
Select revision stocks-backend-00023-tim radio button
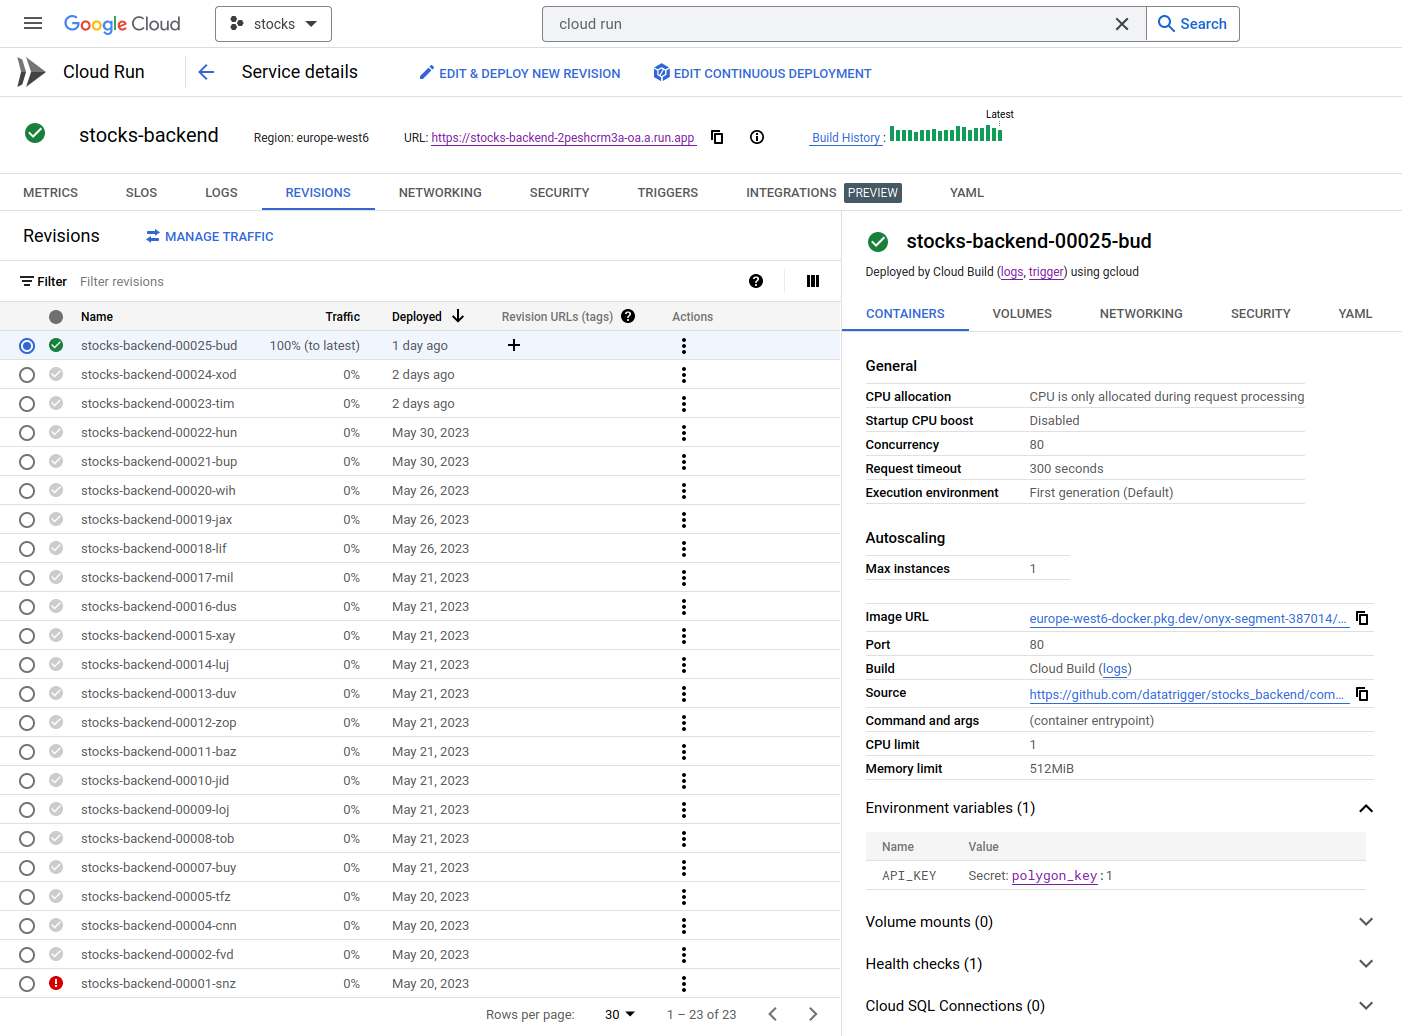click(x=27, y=404)
